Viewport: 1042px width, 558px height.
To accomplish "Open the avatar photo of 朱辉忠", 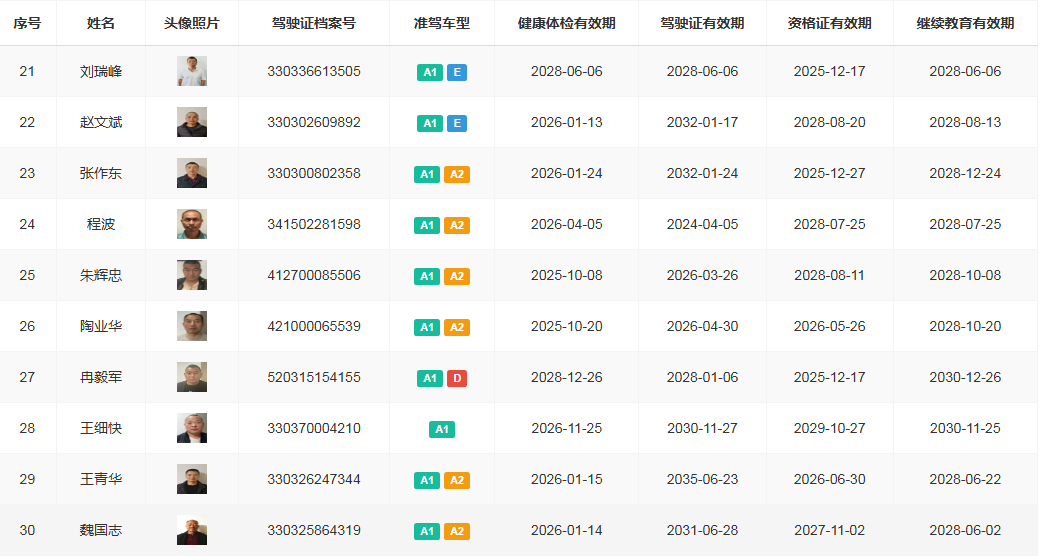I will point(192,276).
